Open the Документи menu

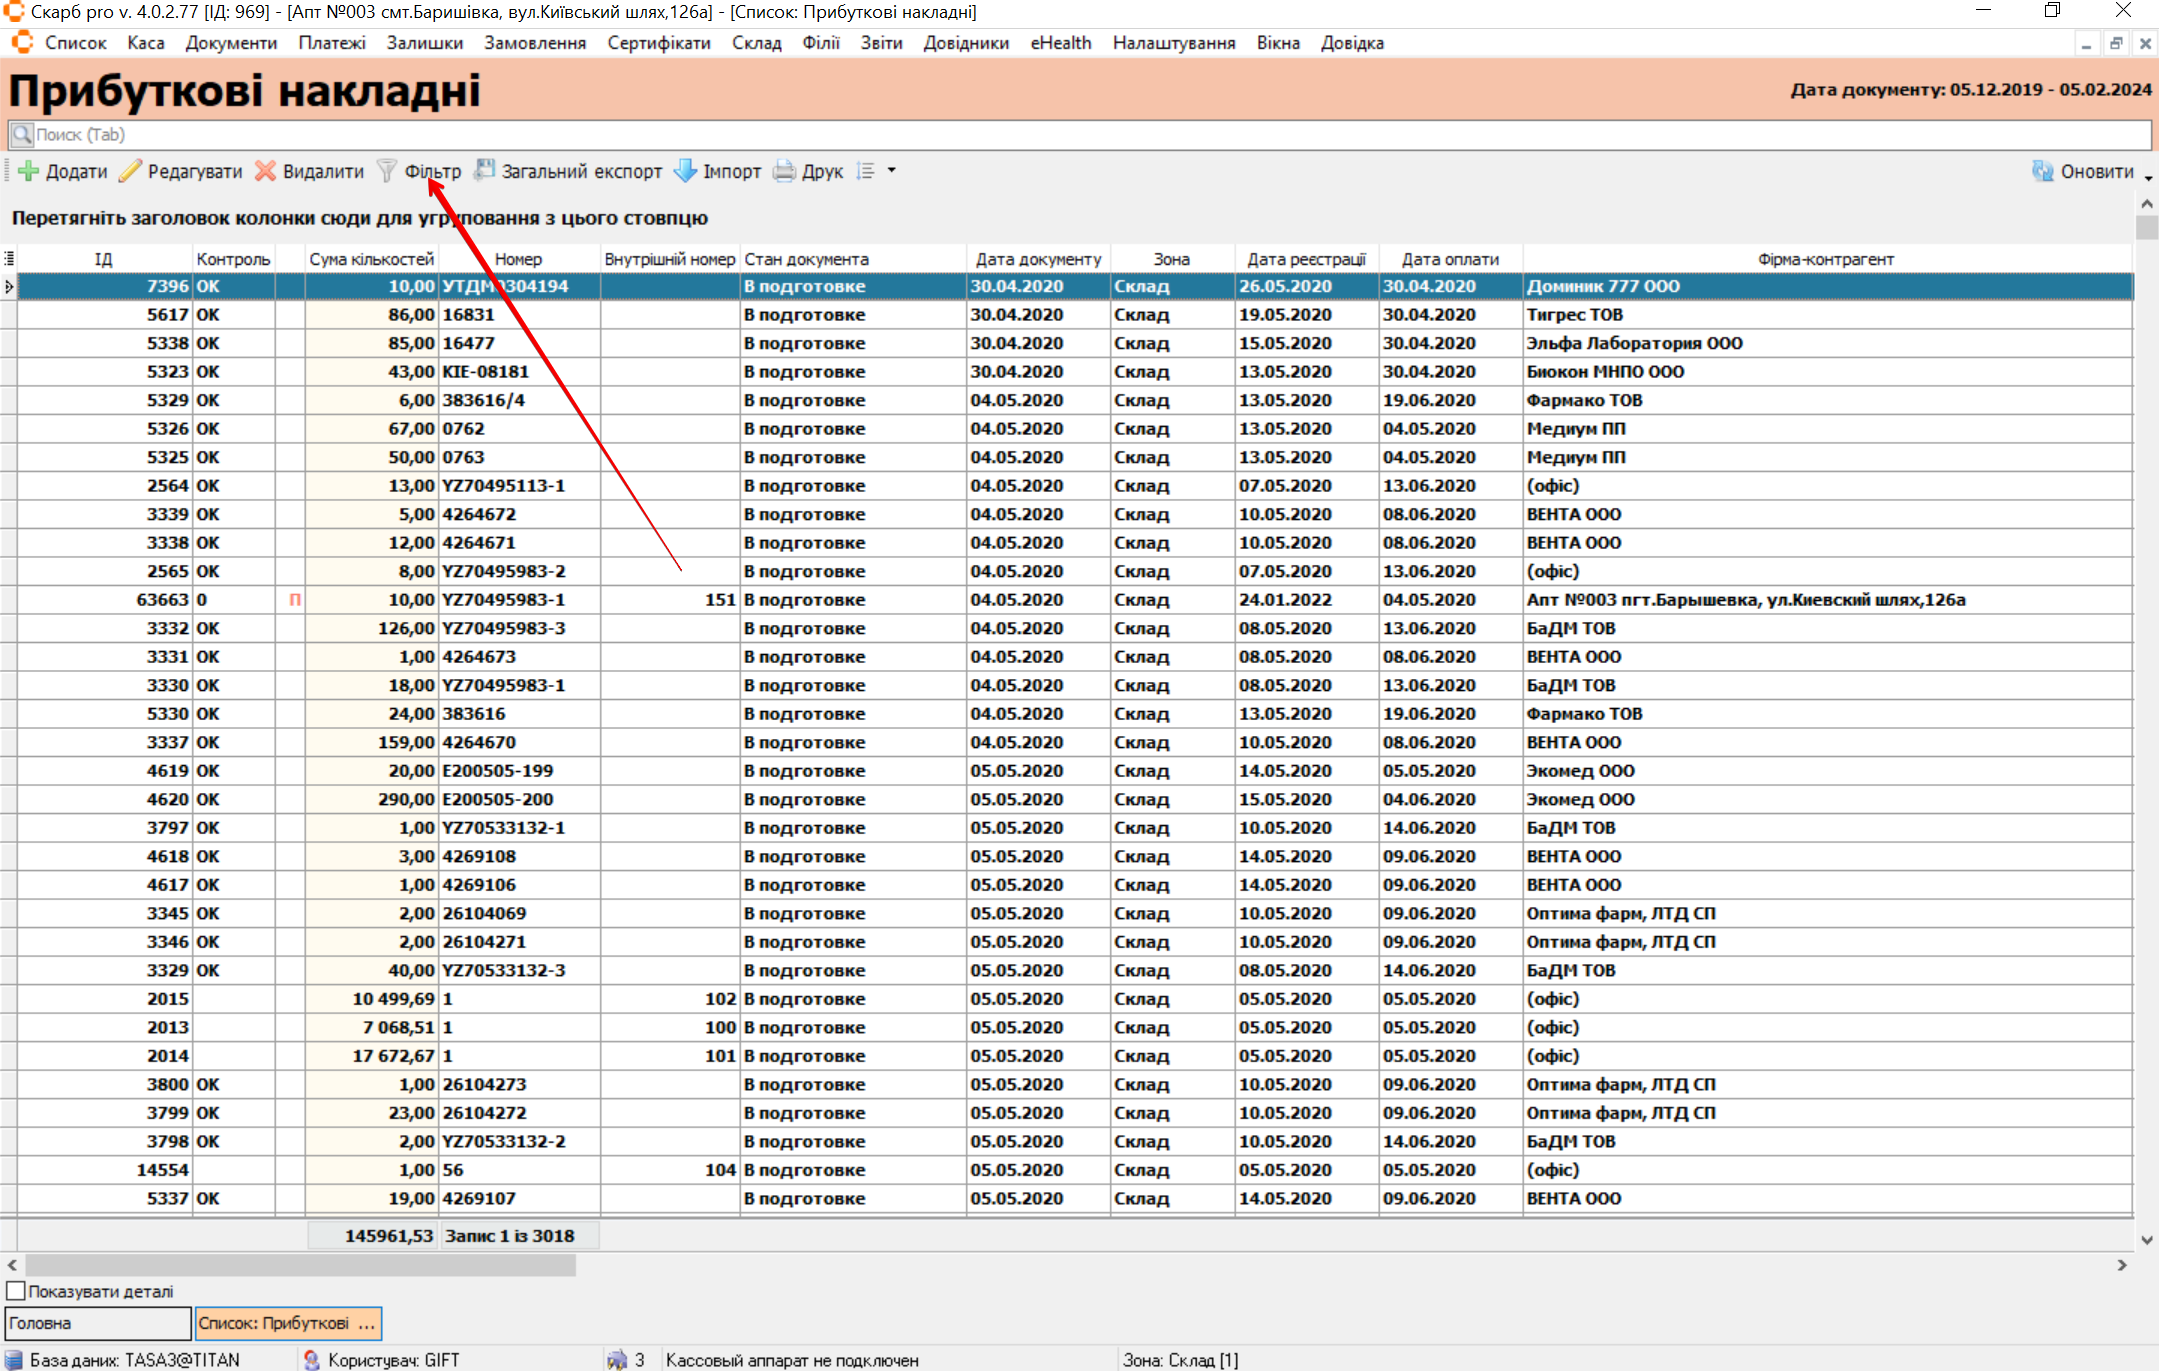point(231,43)
